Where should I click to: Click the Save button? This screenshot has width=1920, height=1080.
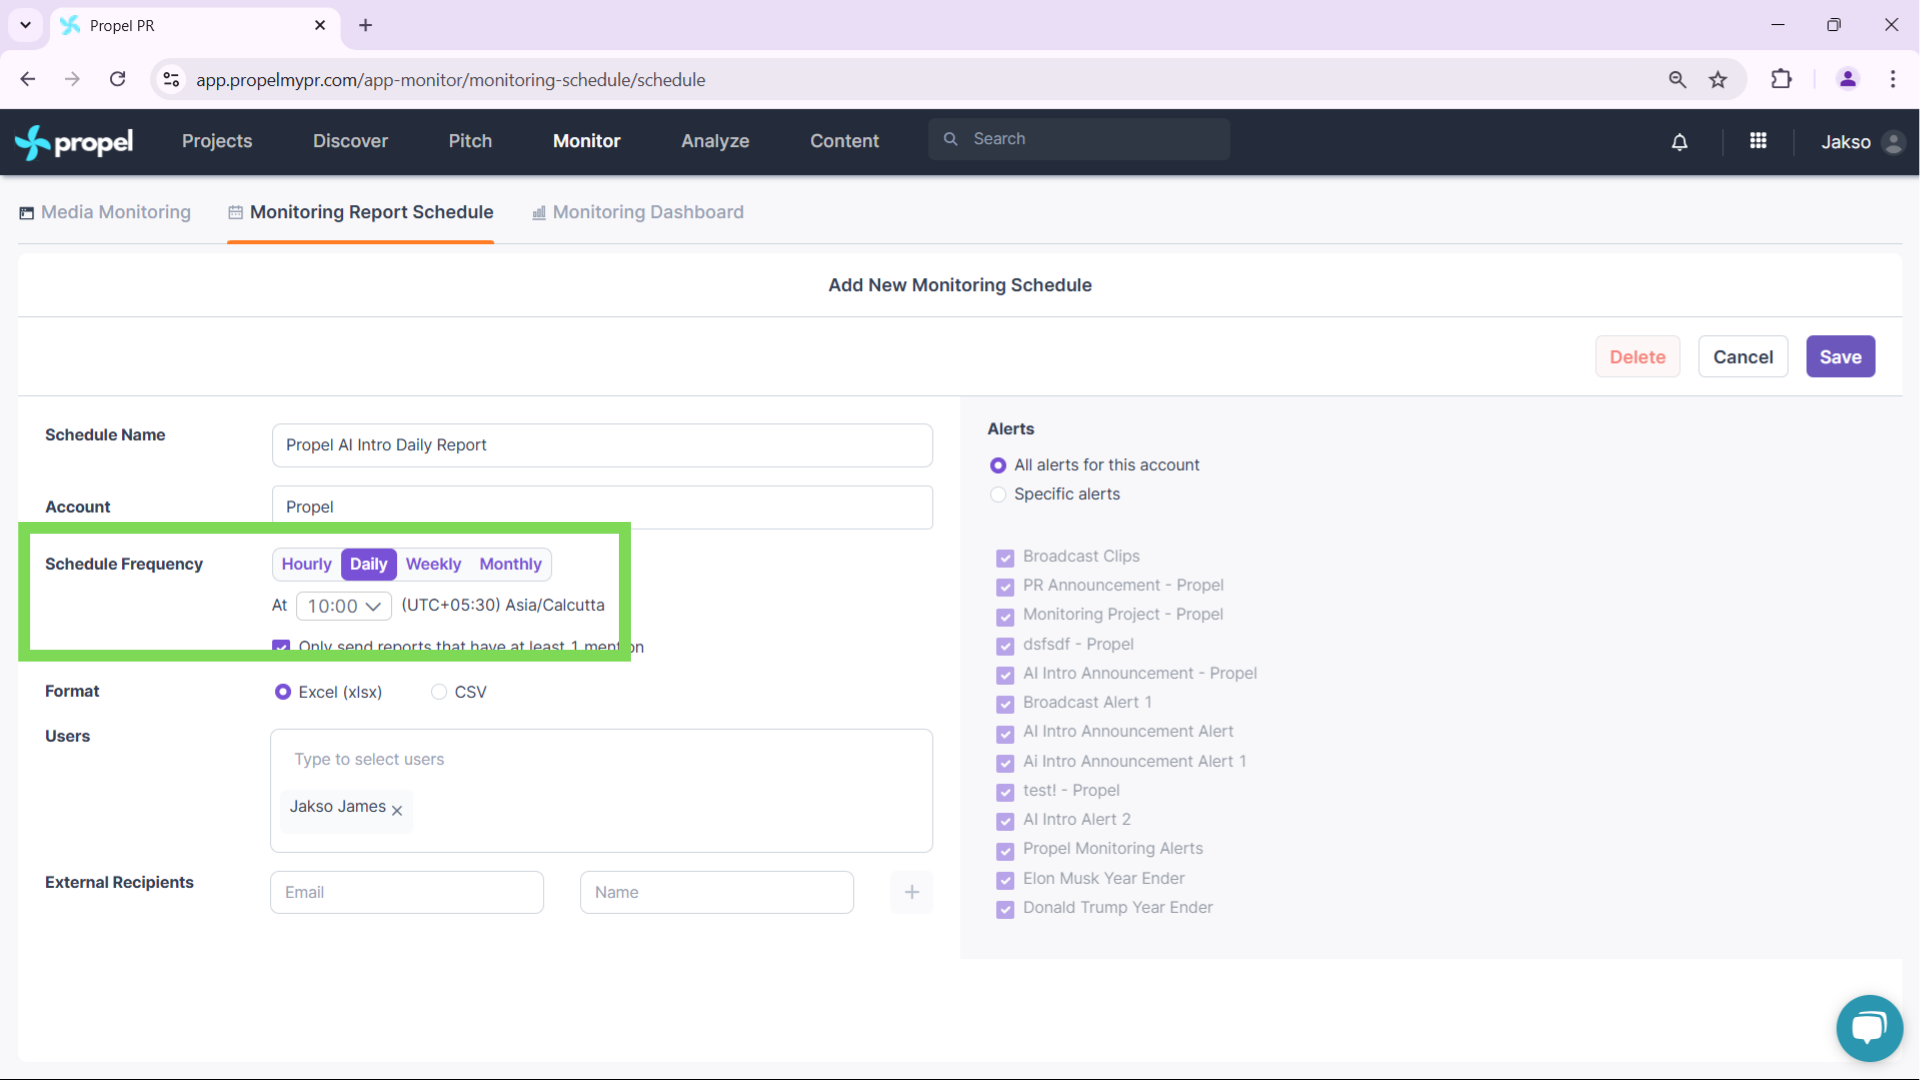[1841, 357]
